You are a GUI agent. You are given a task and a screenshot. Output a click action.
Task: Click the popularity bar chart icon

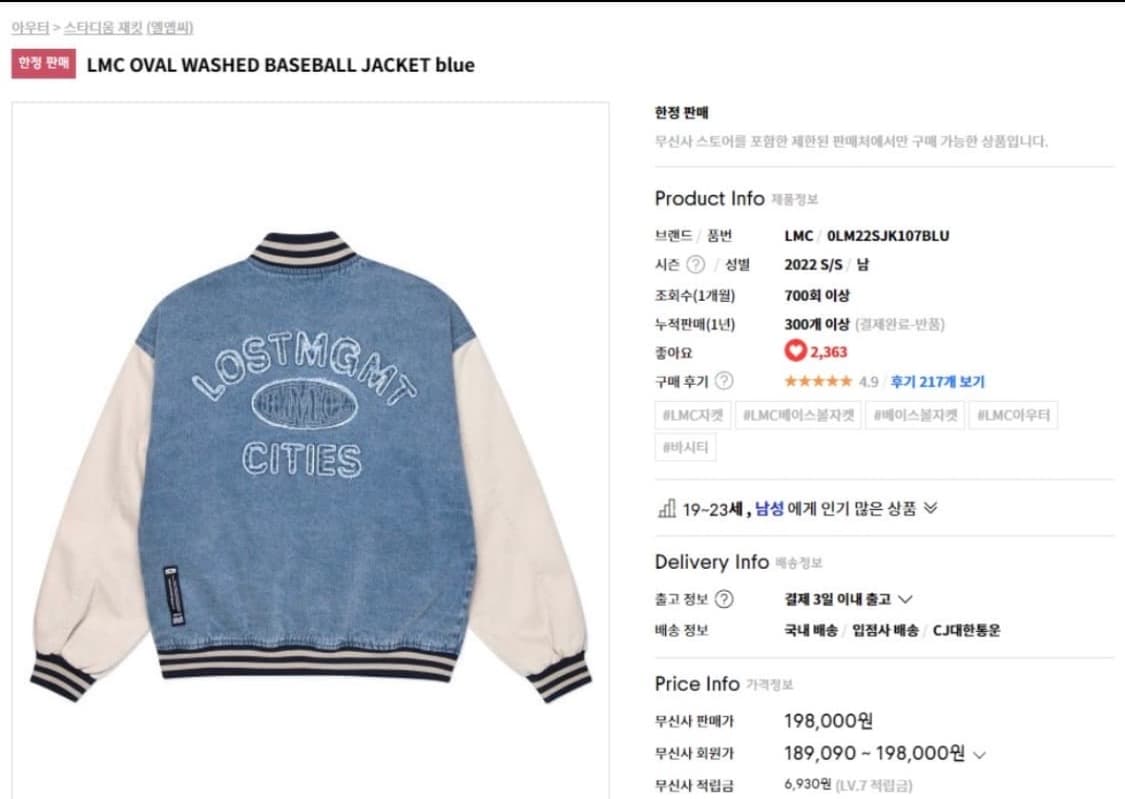point(667,509)
